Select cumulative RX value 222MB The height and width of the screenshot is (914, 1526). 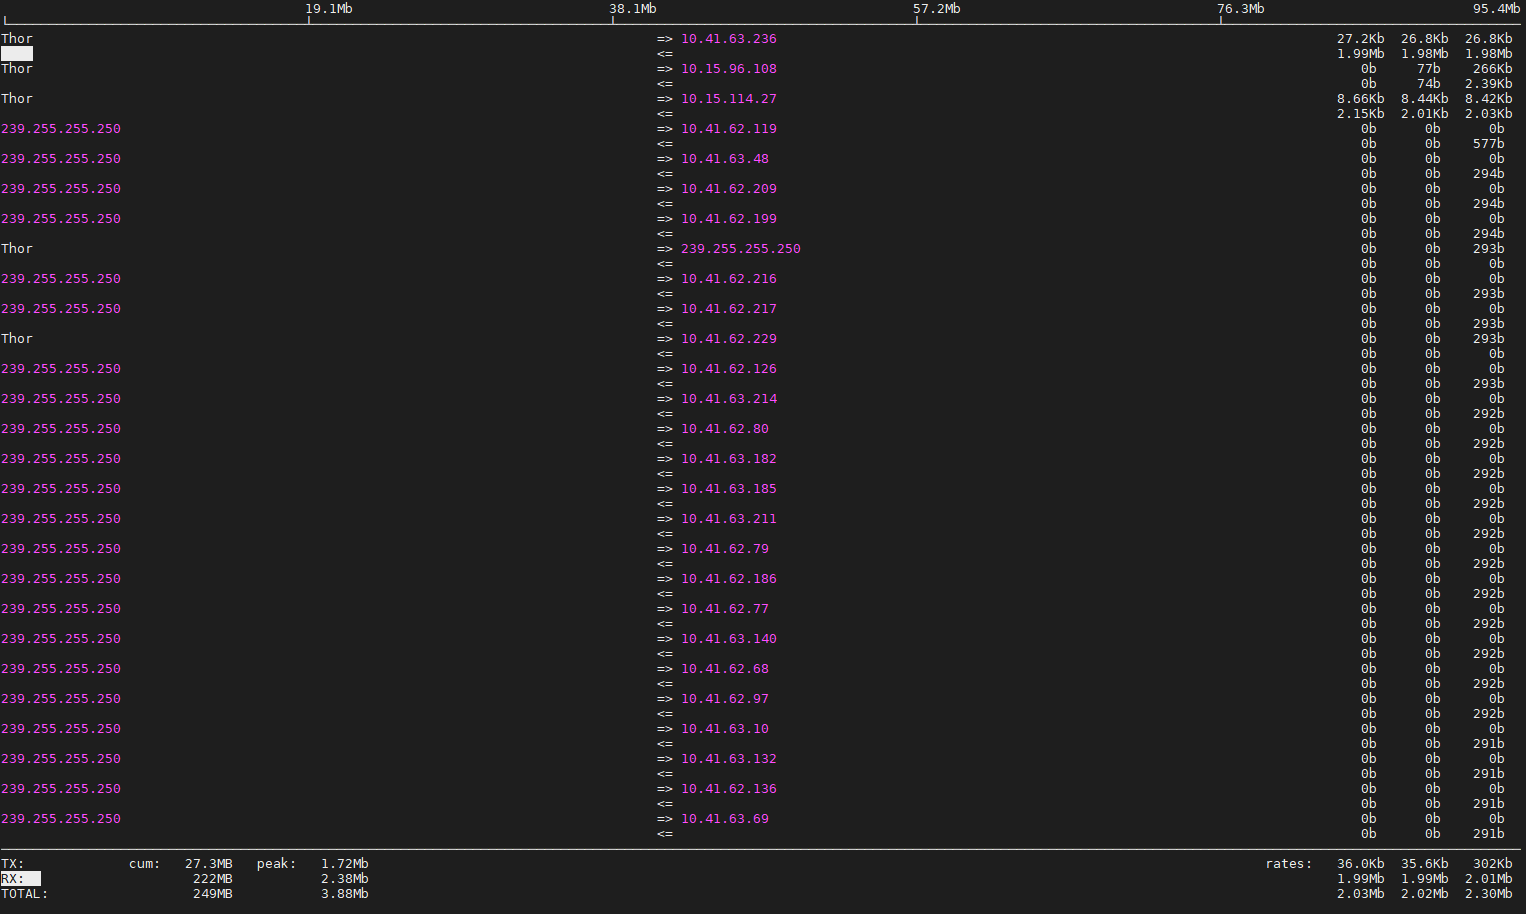pyautogui.click(x=213, y=879)
